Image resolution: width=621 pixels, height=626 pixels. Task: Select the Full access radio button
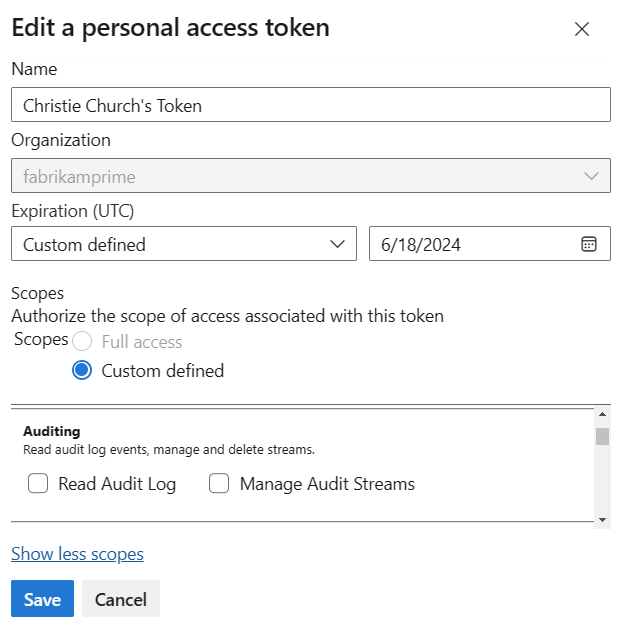point(82,342)
